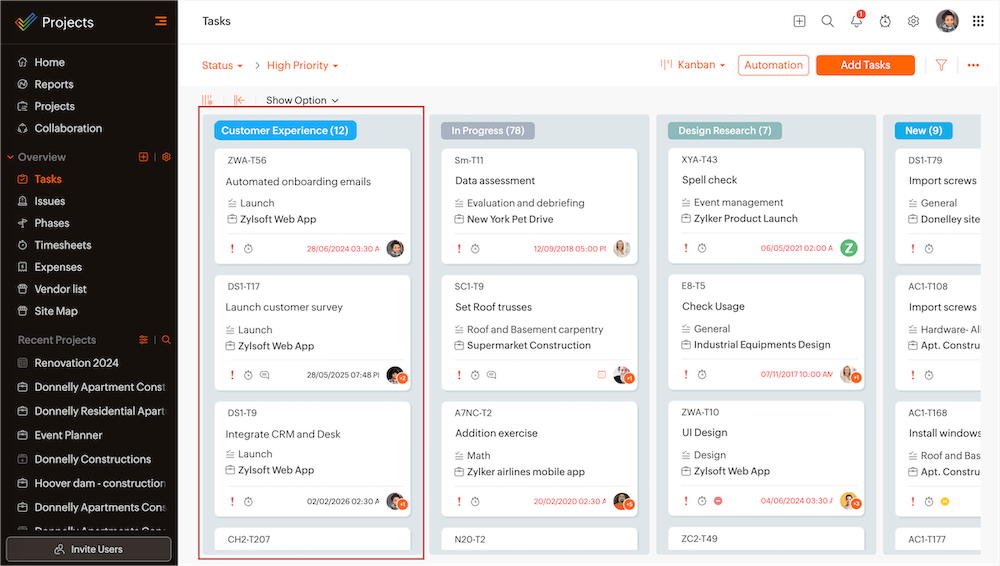Open the High Priority dropdown
The width and height of the screenshot is (1000, 566).
tap(302, 66)
